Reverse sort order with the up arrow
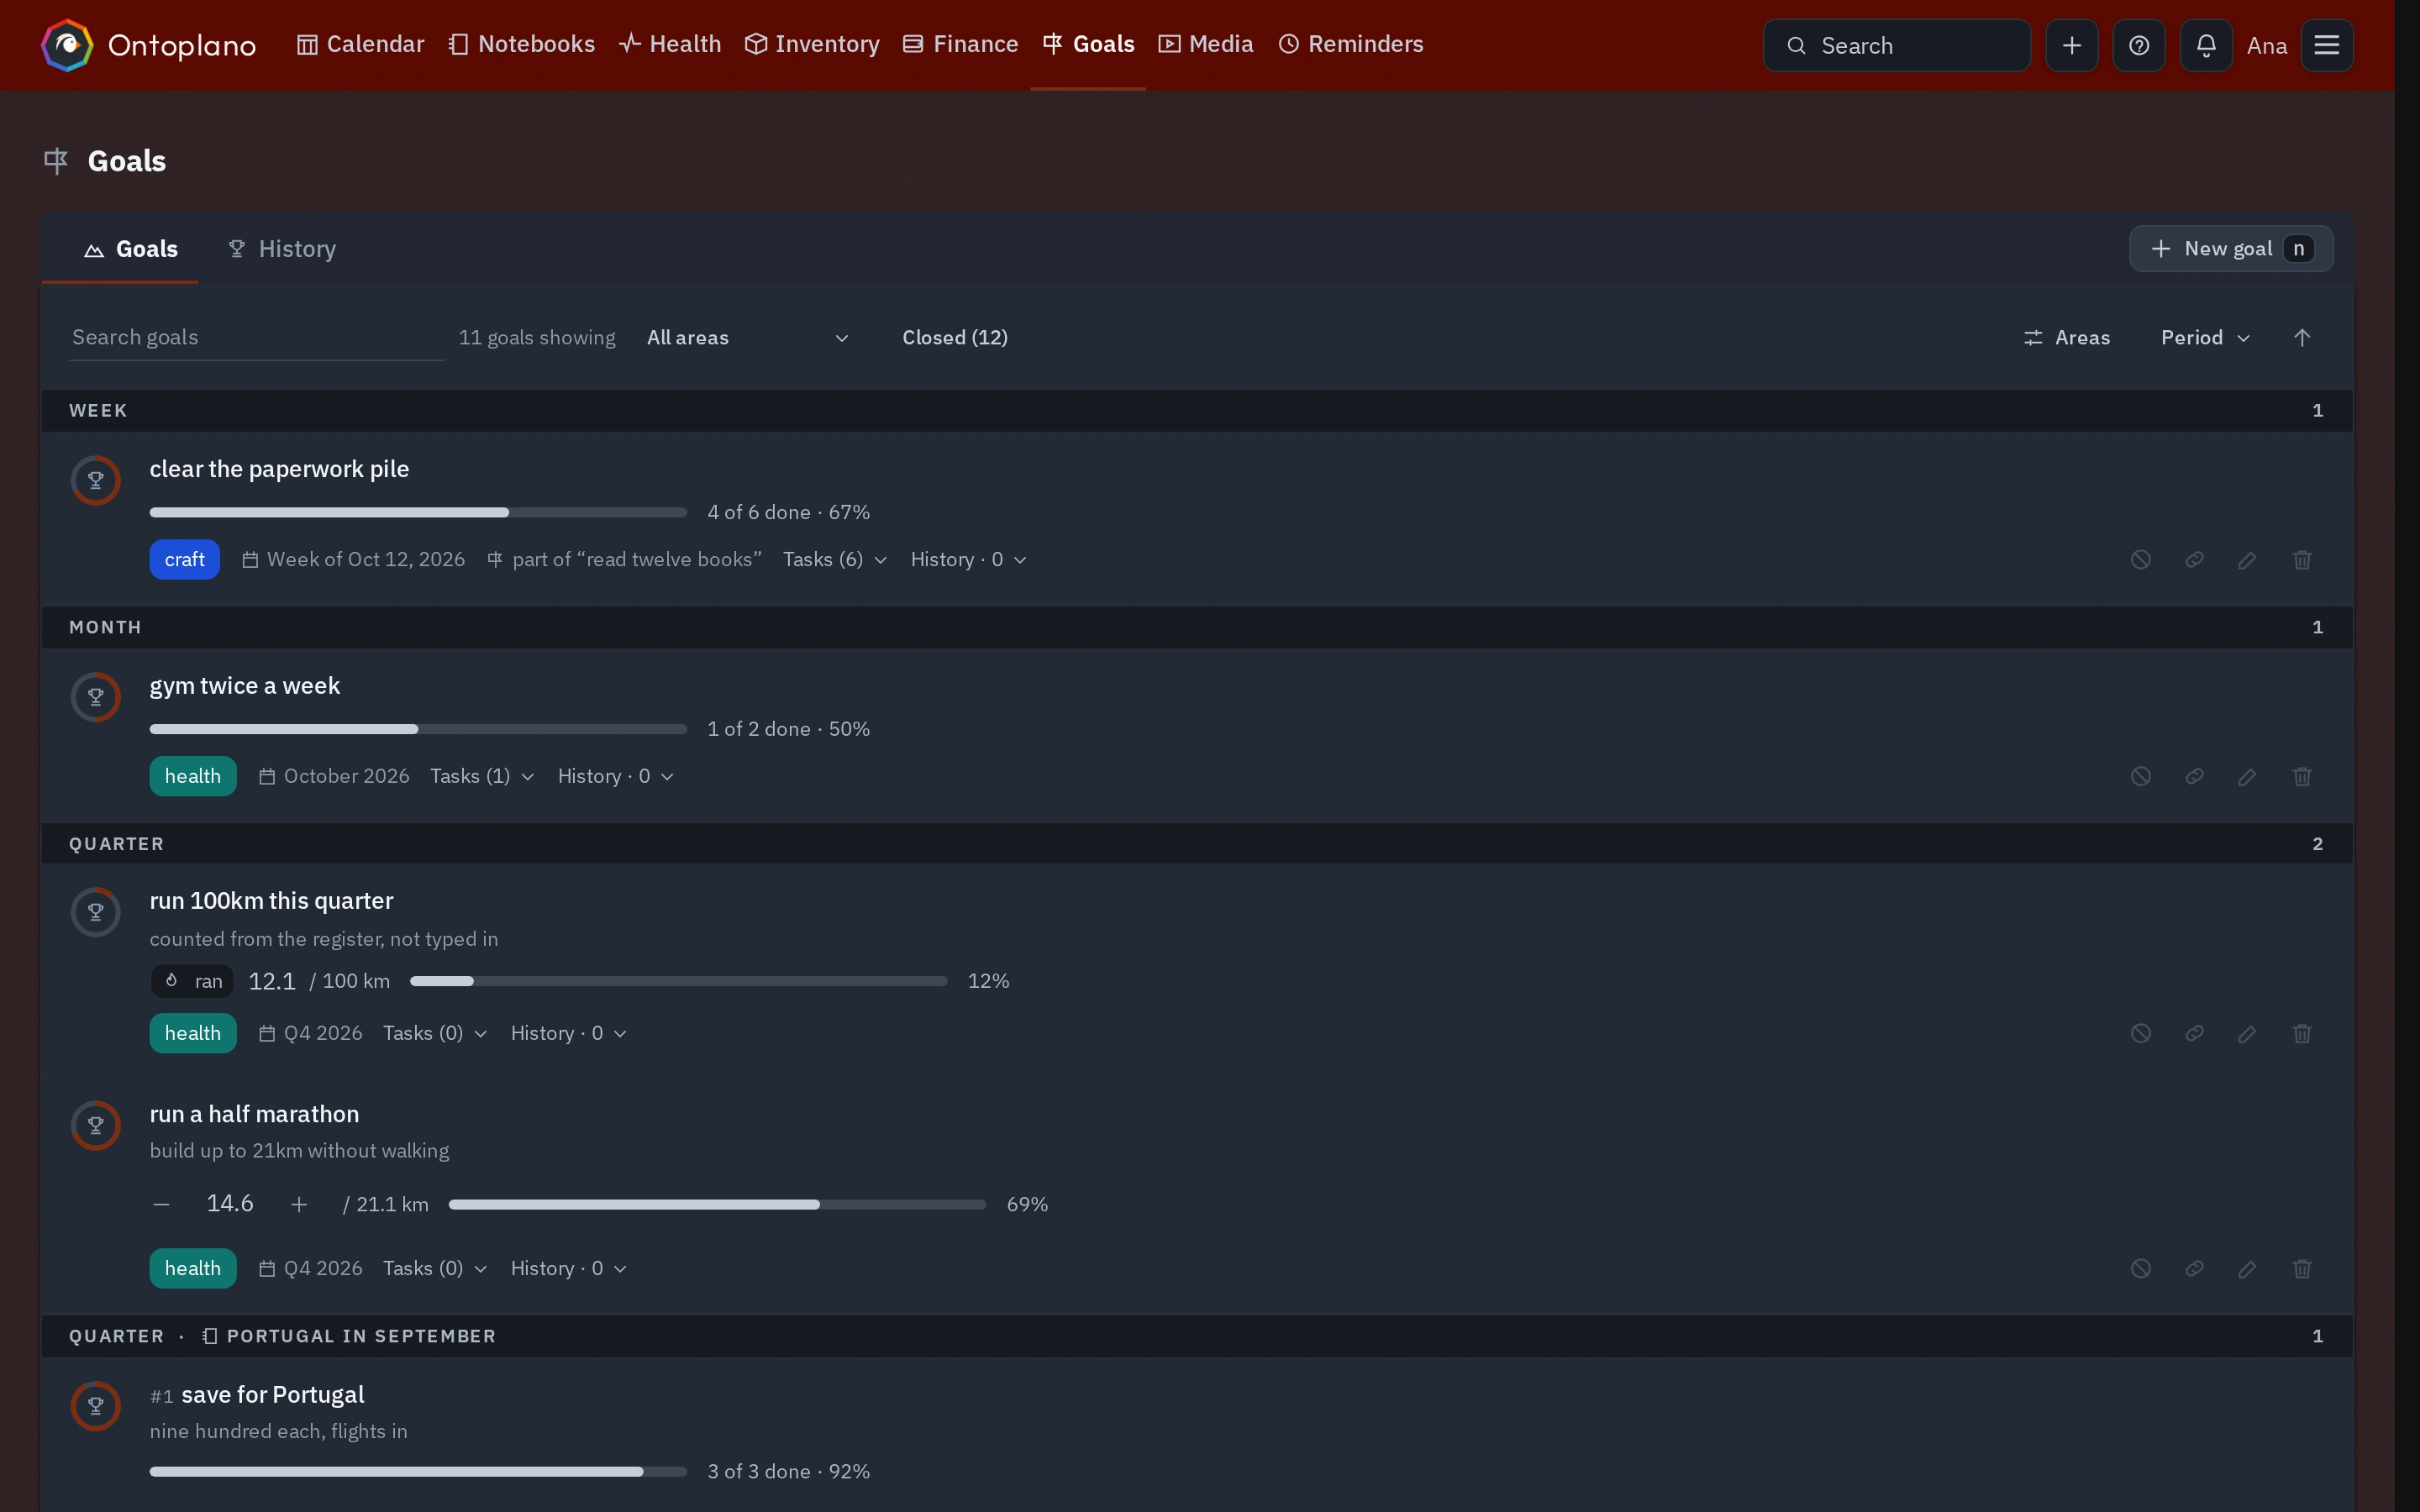The width and height of the screenshot is (2420, 1512). [x=2301, y=337]
